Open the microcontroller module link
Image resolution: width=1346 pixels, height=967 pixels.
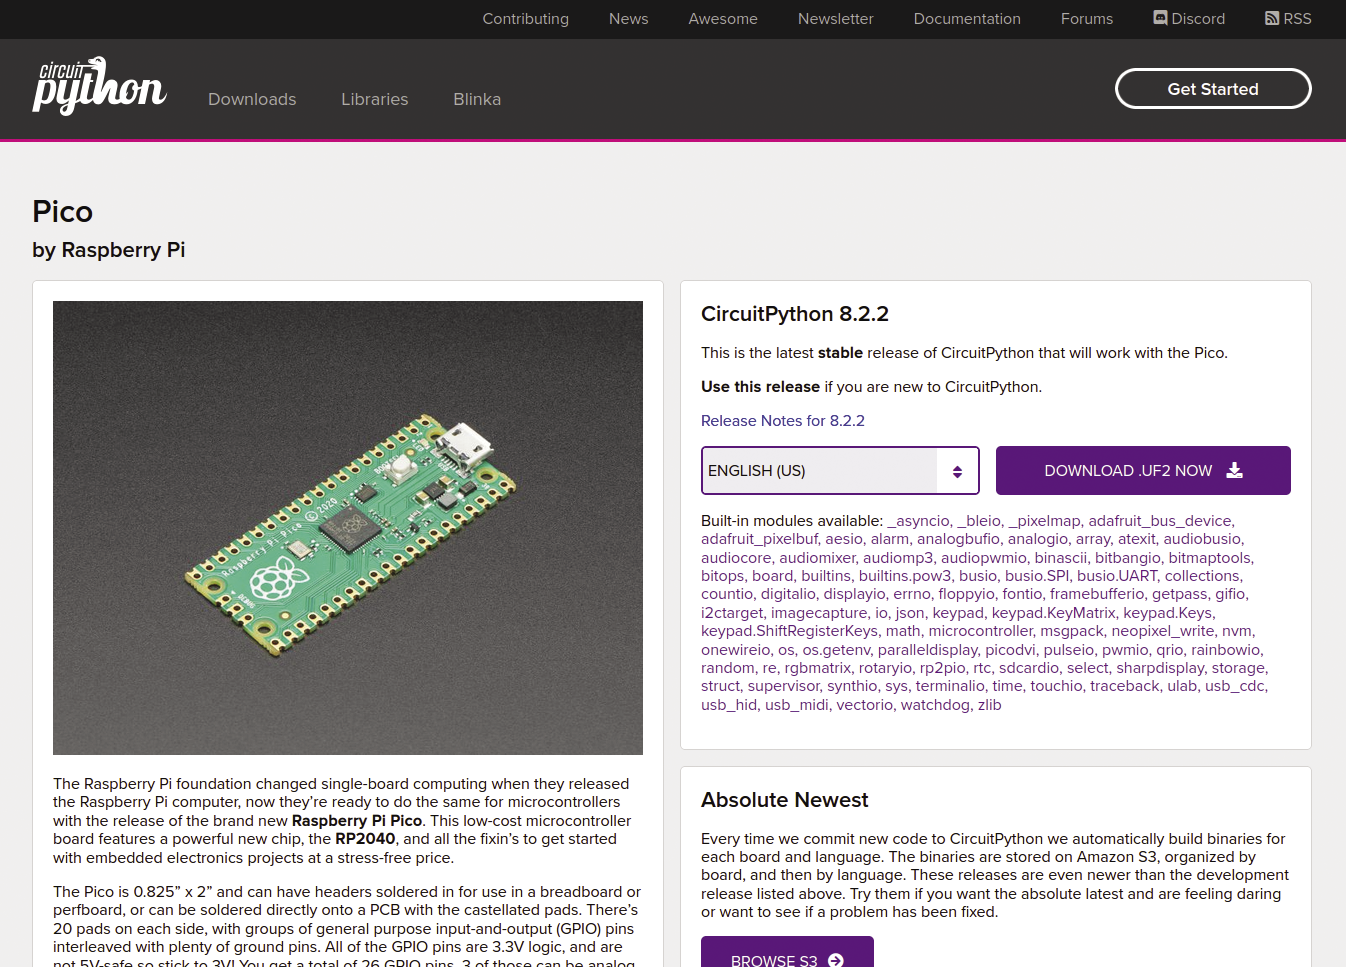981,631
